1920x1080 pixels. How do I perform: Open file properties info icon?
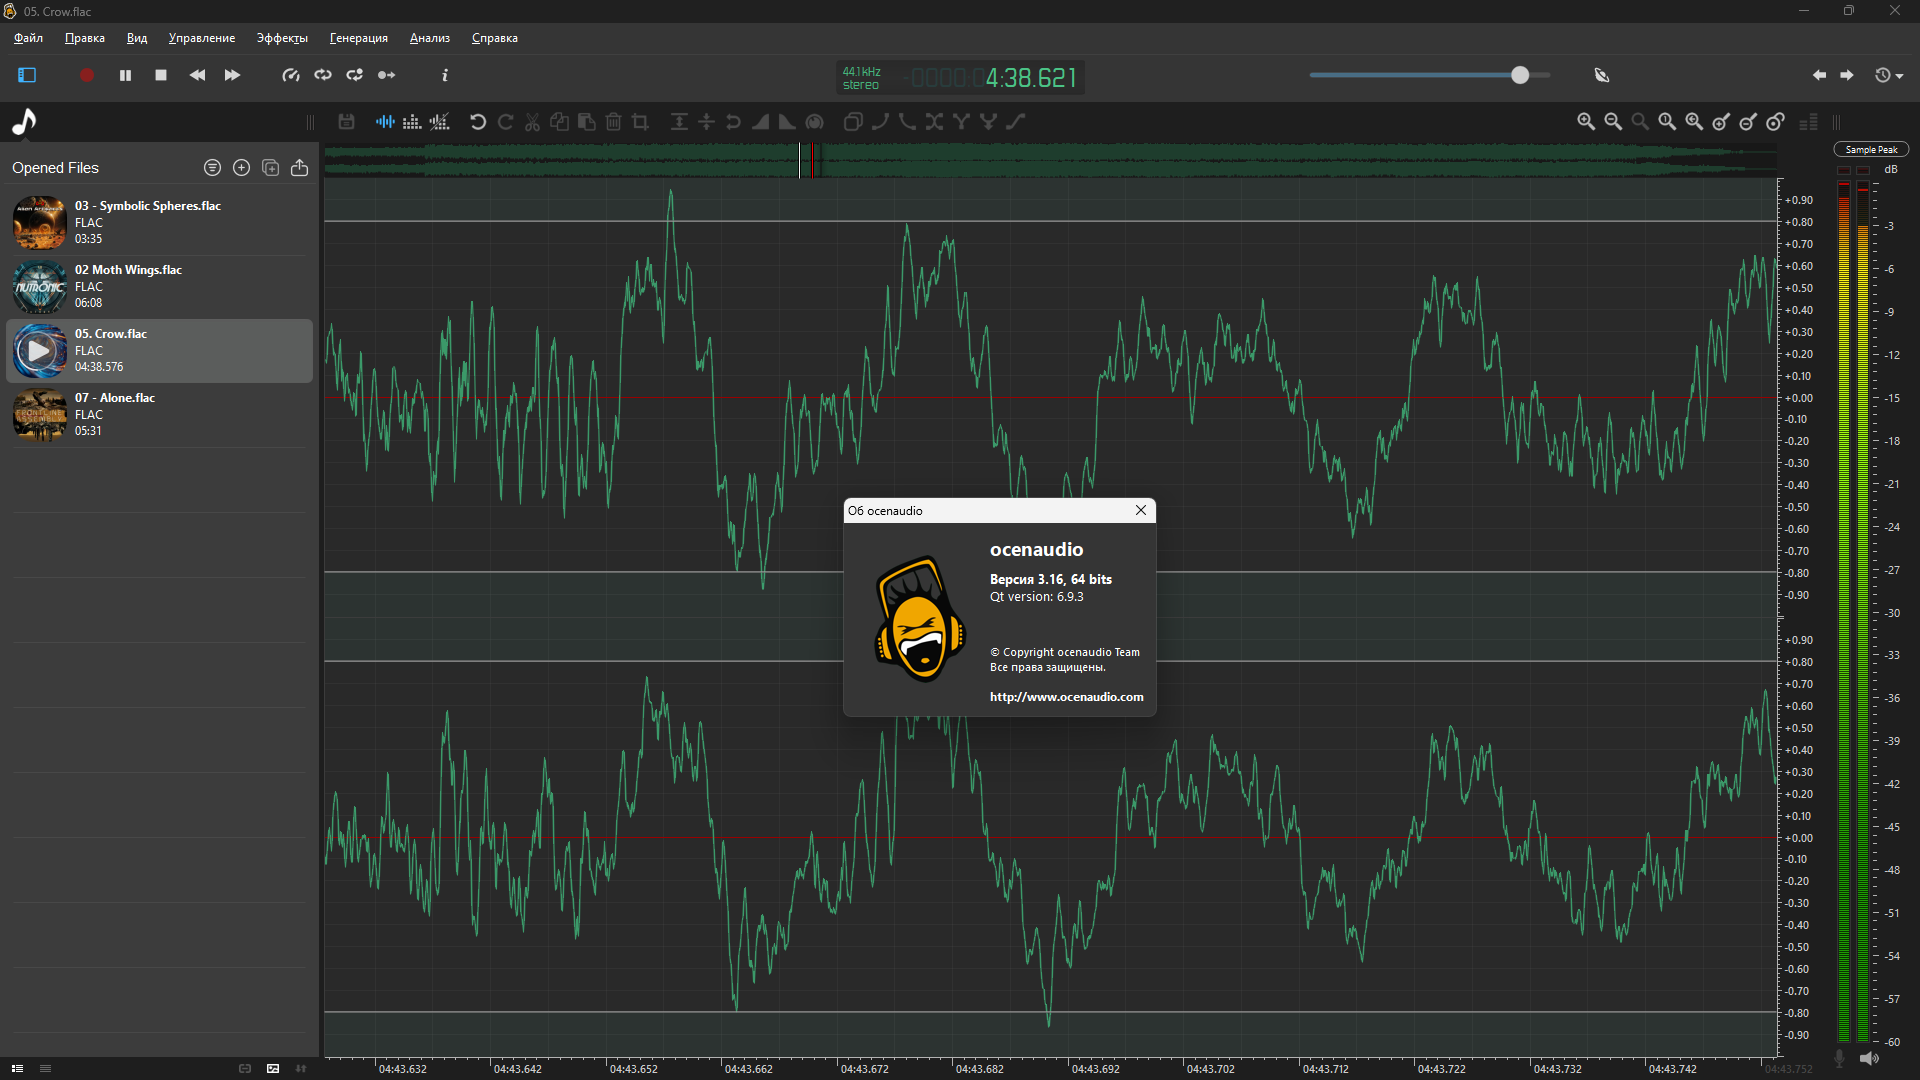(445, 75)
